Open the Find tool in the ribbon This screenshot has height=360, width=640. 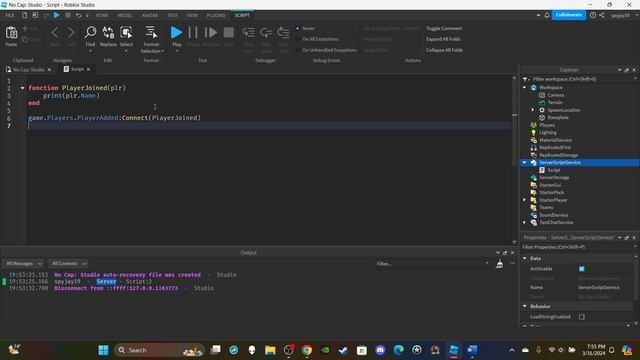[90, 33]
